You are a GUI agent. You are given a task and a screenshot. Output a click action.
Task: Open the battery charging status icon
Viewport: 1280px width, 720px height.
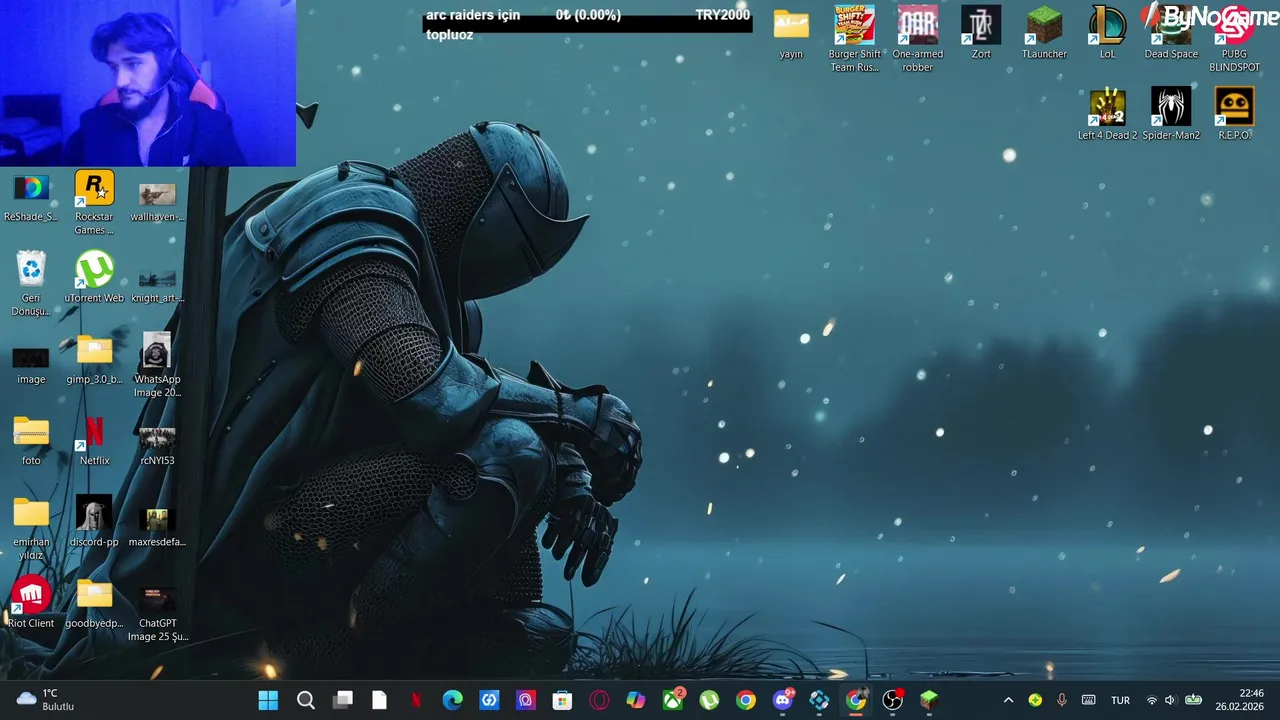(x=1193, y=700)
